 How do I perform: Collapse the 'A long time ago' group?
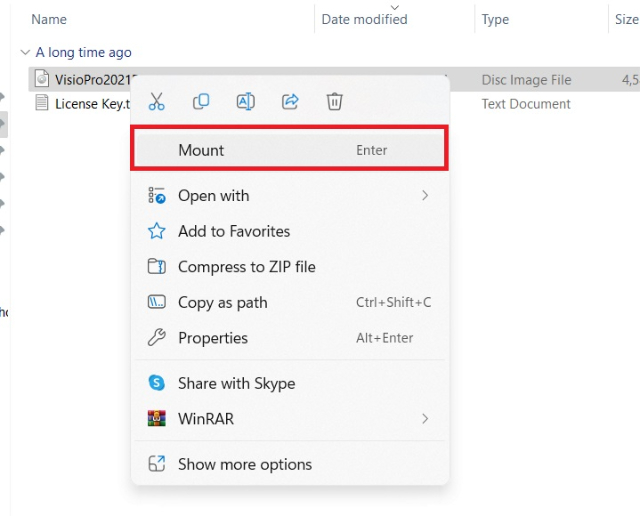[25, 52]
